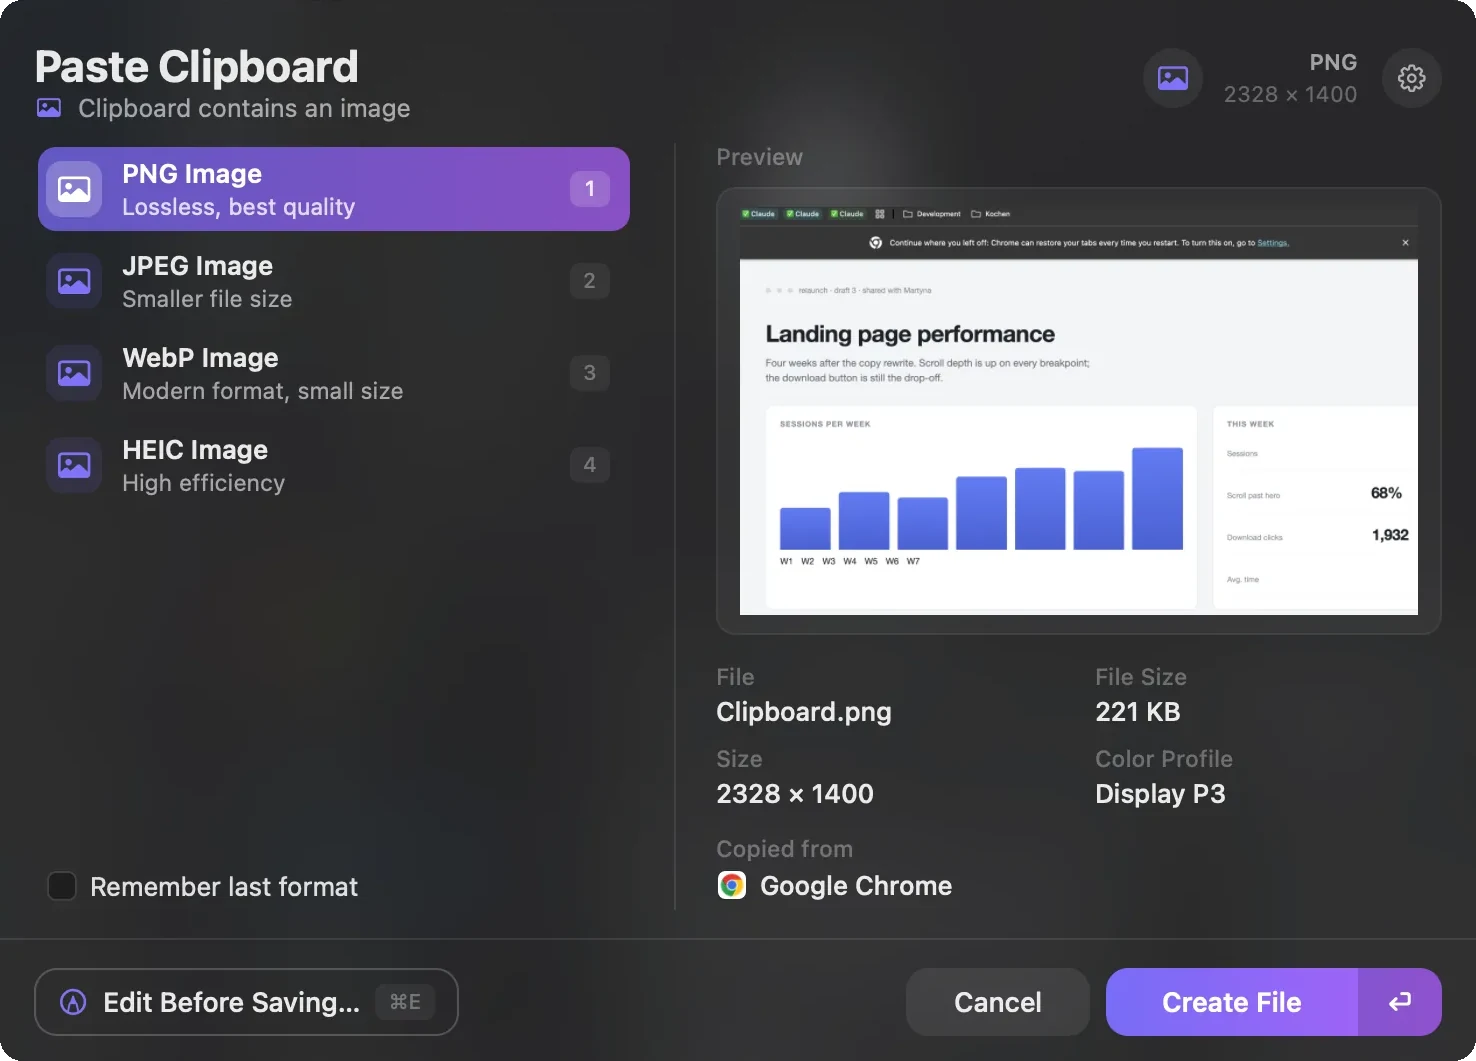
Task: Click the Remember last format label
Action: [224, 887]
